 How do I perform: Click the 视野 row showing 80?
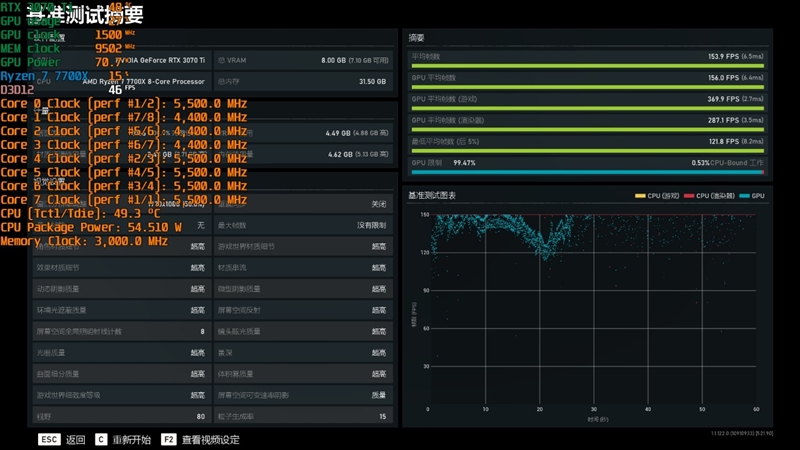[x=121, y=416]
